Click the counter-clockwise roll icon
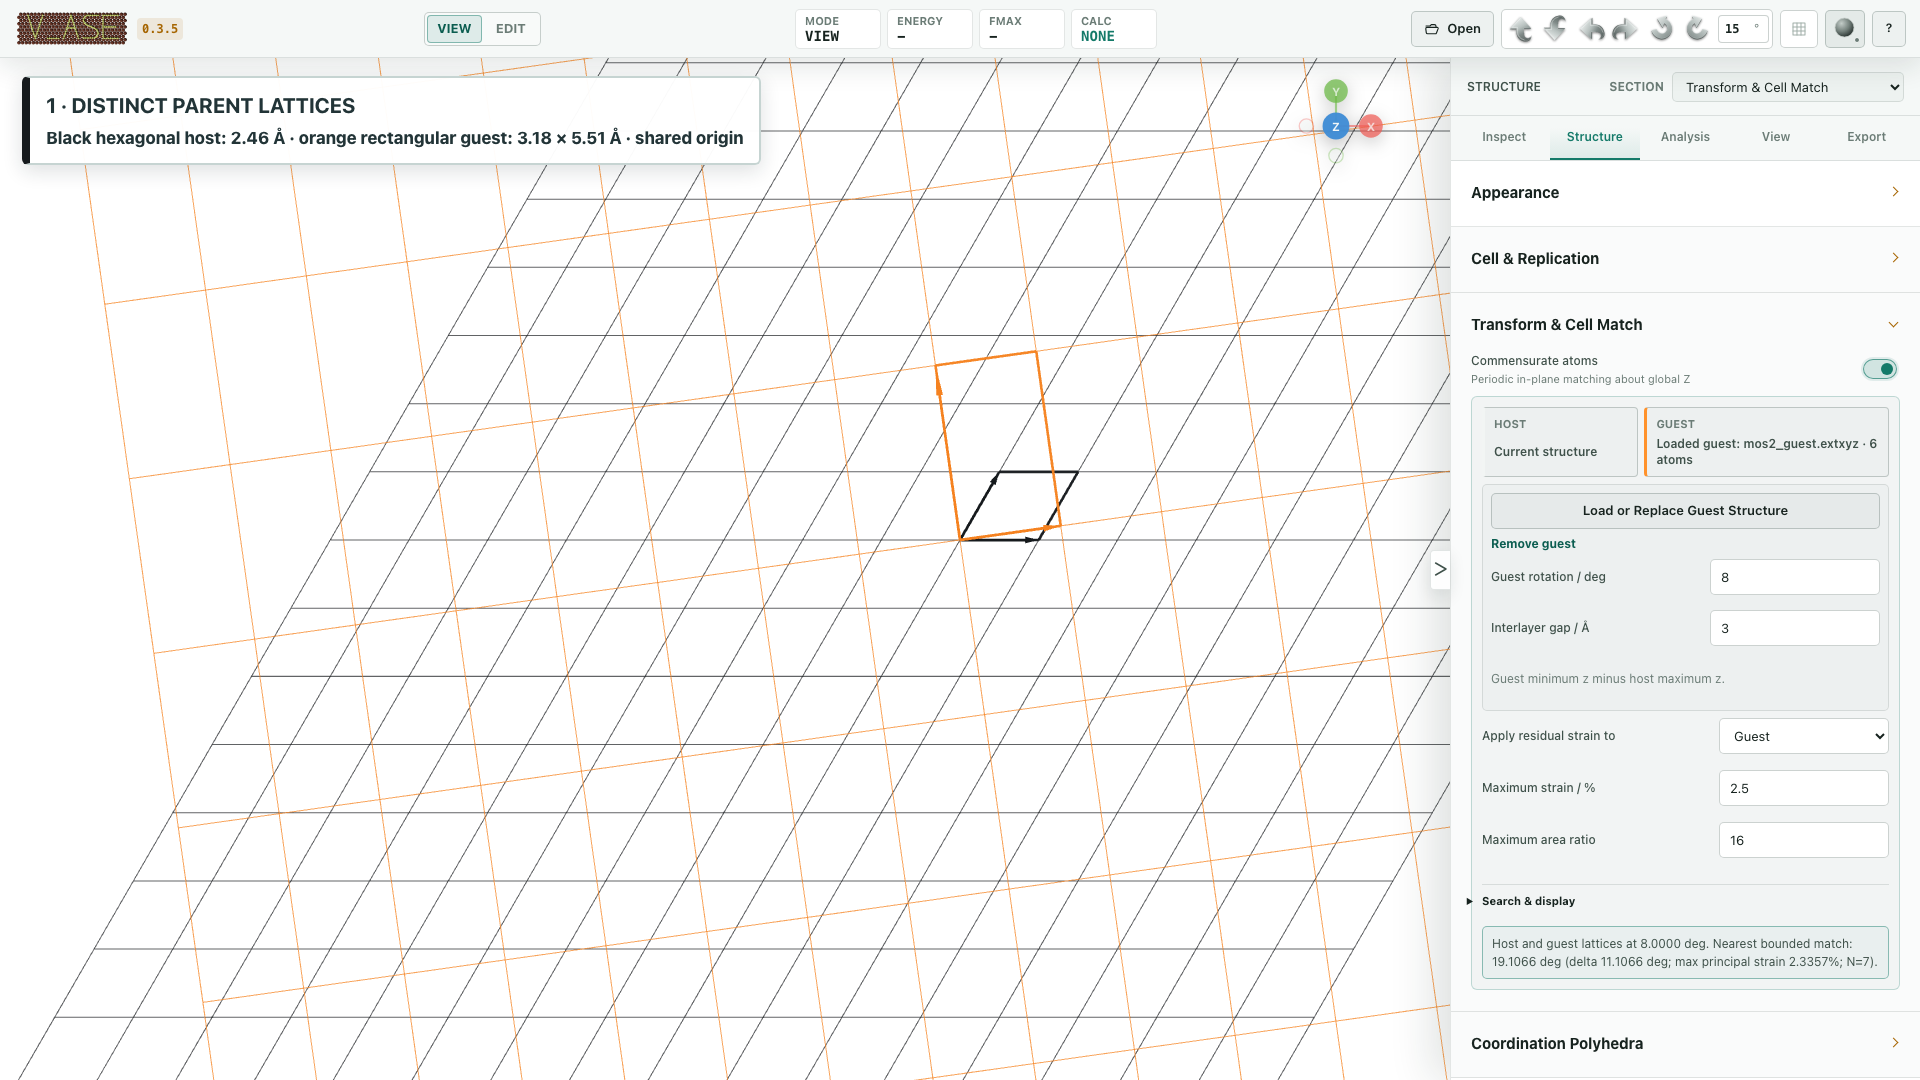This screenshot has width=1920, height=1080. pos(1661,29)
